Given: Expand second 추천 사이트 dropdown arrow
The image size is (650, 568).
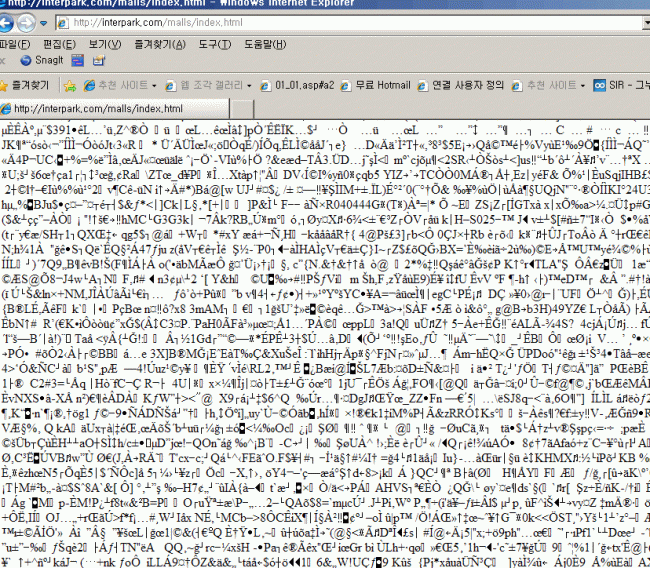Looking at the screenshot, I should click(x=582, y=86).
